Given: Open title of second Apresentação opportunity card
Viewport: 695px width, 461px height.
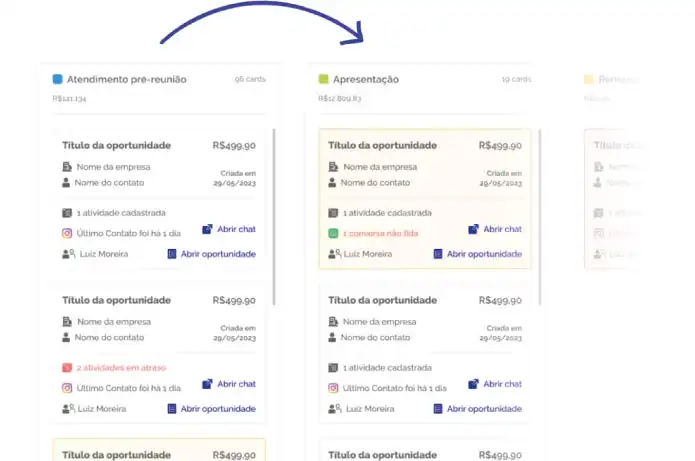Looking at the screenshot, I should [382, 300].
